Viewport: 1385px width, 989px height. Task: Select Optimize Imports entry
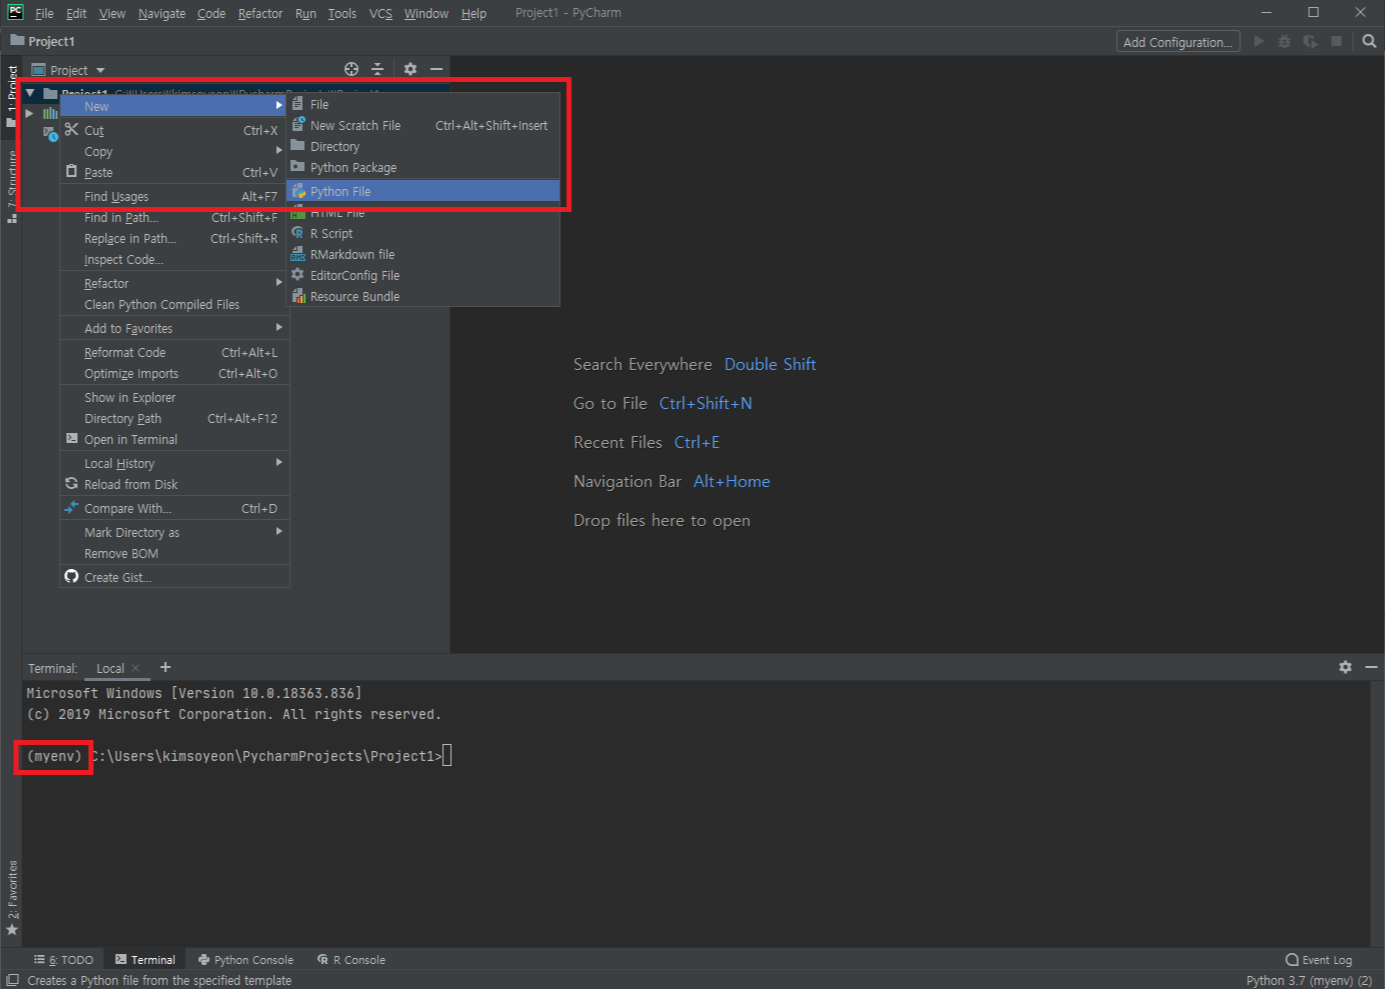pyautogui.click(x=174, y=373)
